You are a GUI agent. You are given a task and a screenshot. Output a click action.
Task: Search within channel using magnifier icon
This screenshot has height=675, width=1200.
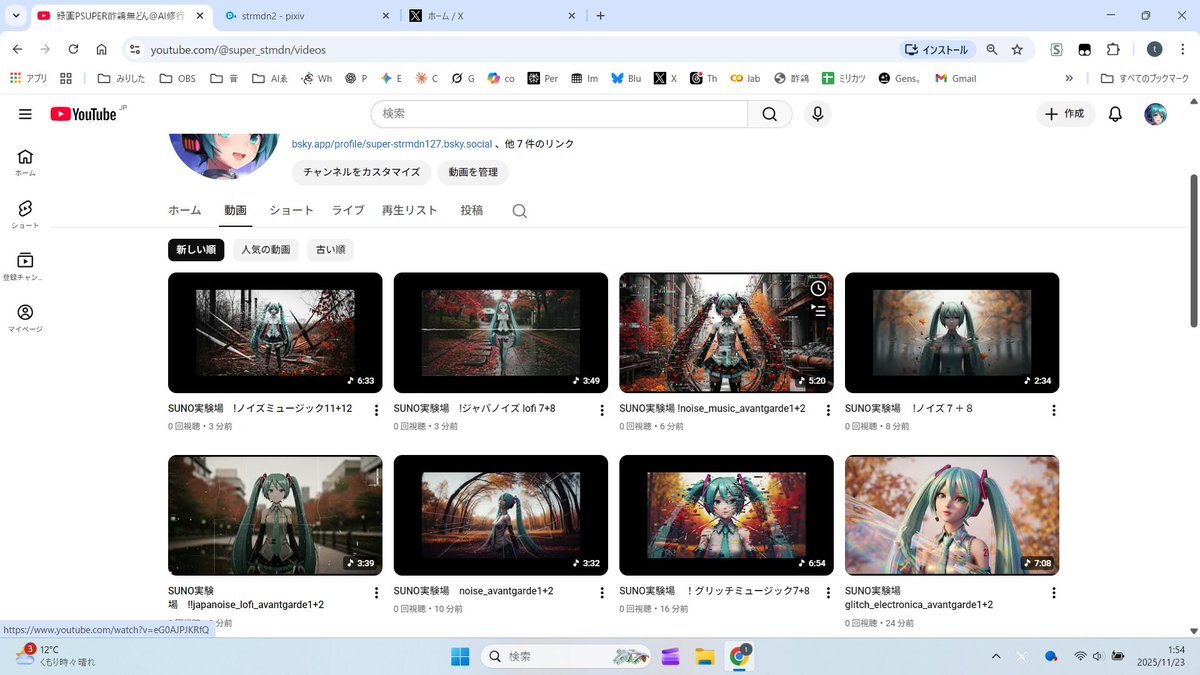pyautogui.click(x=519, y=211)
